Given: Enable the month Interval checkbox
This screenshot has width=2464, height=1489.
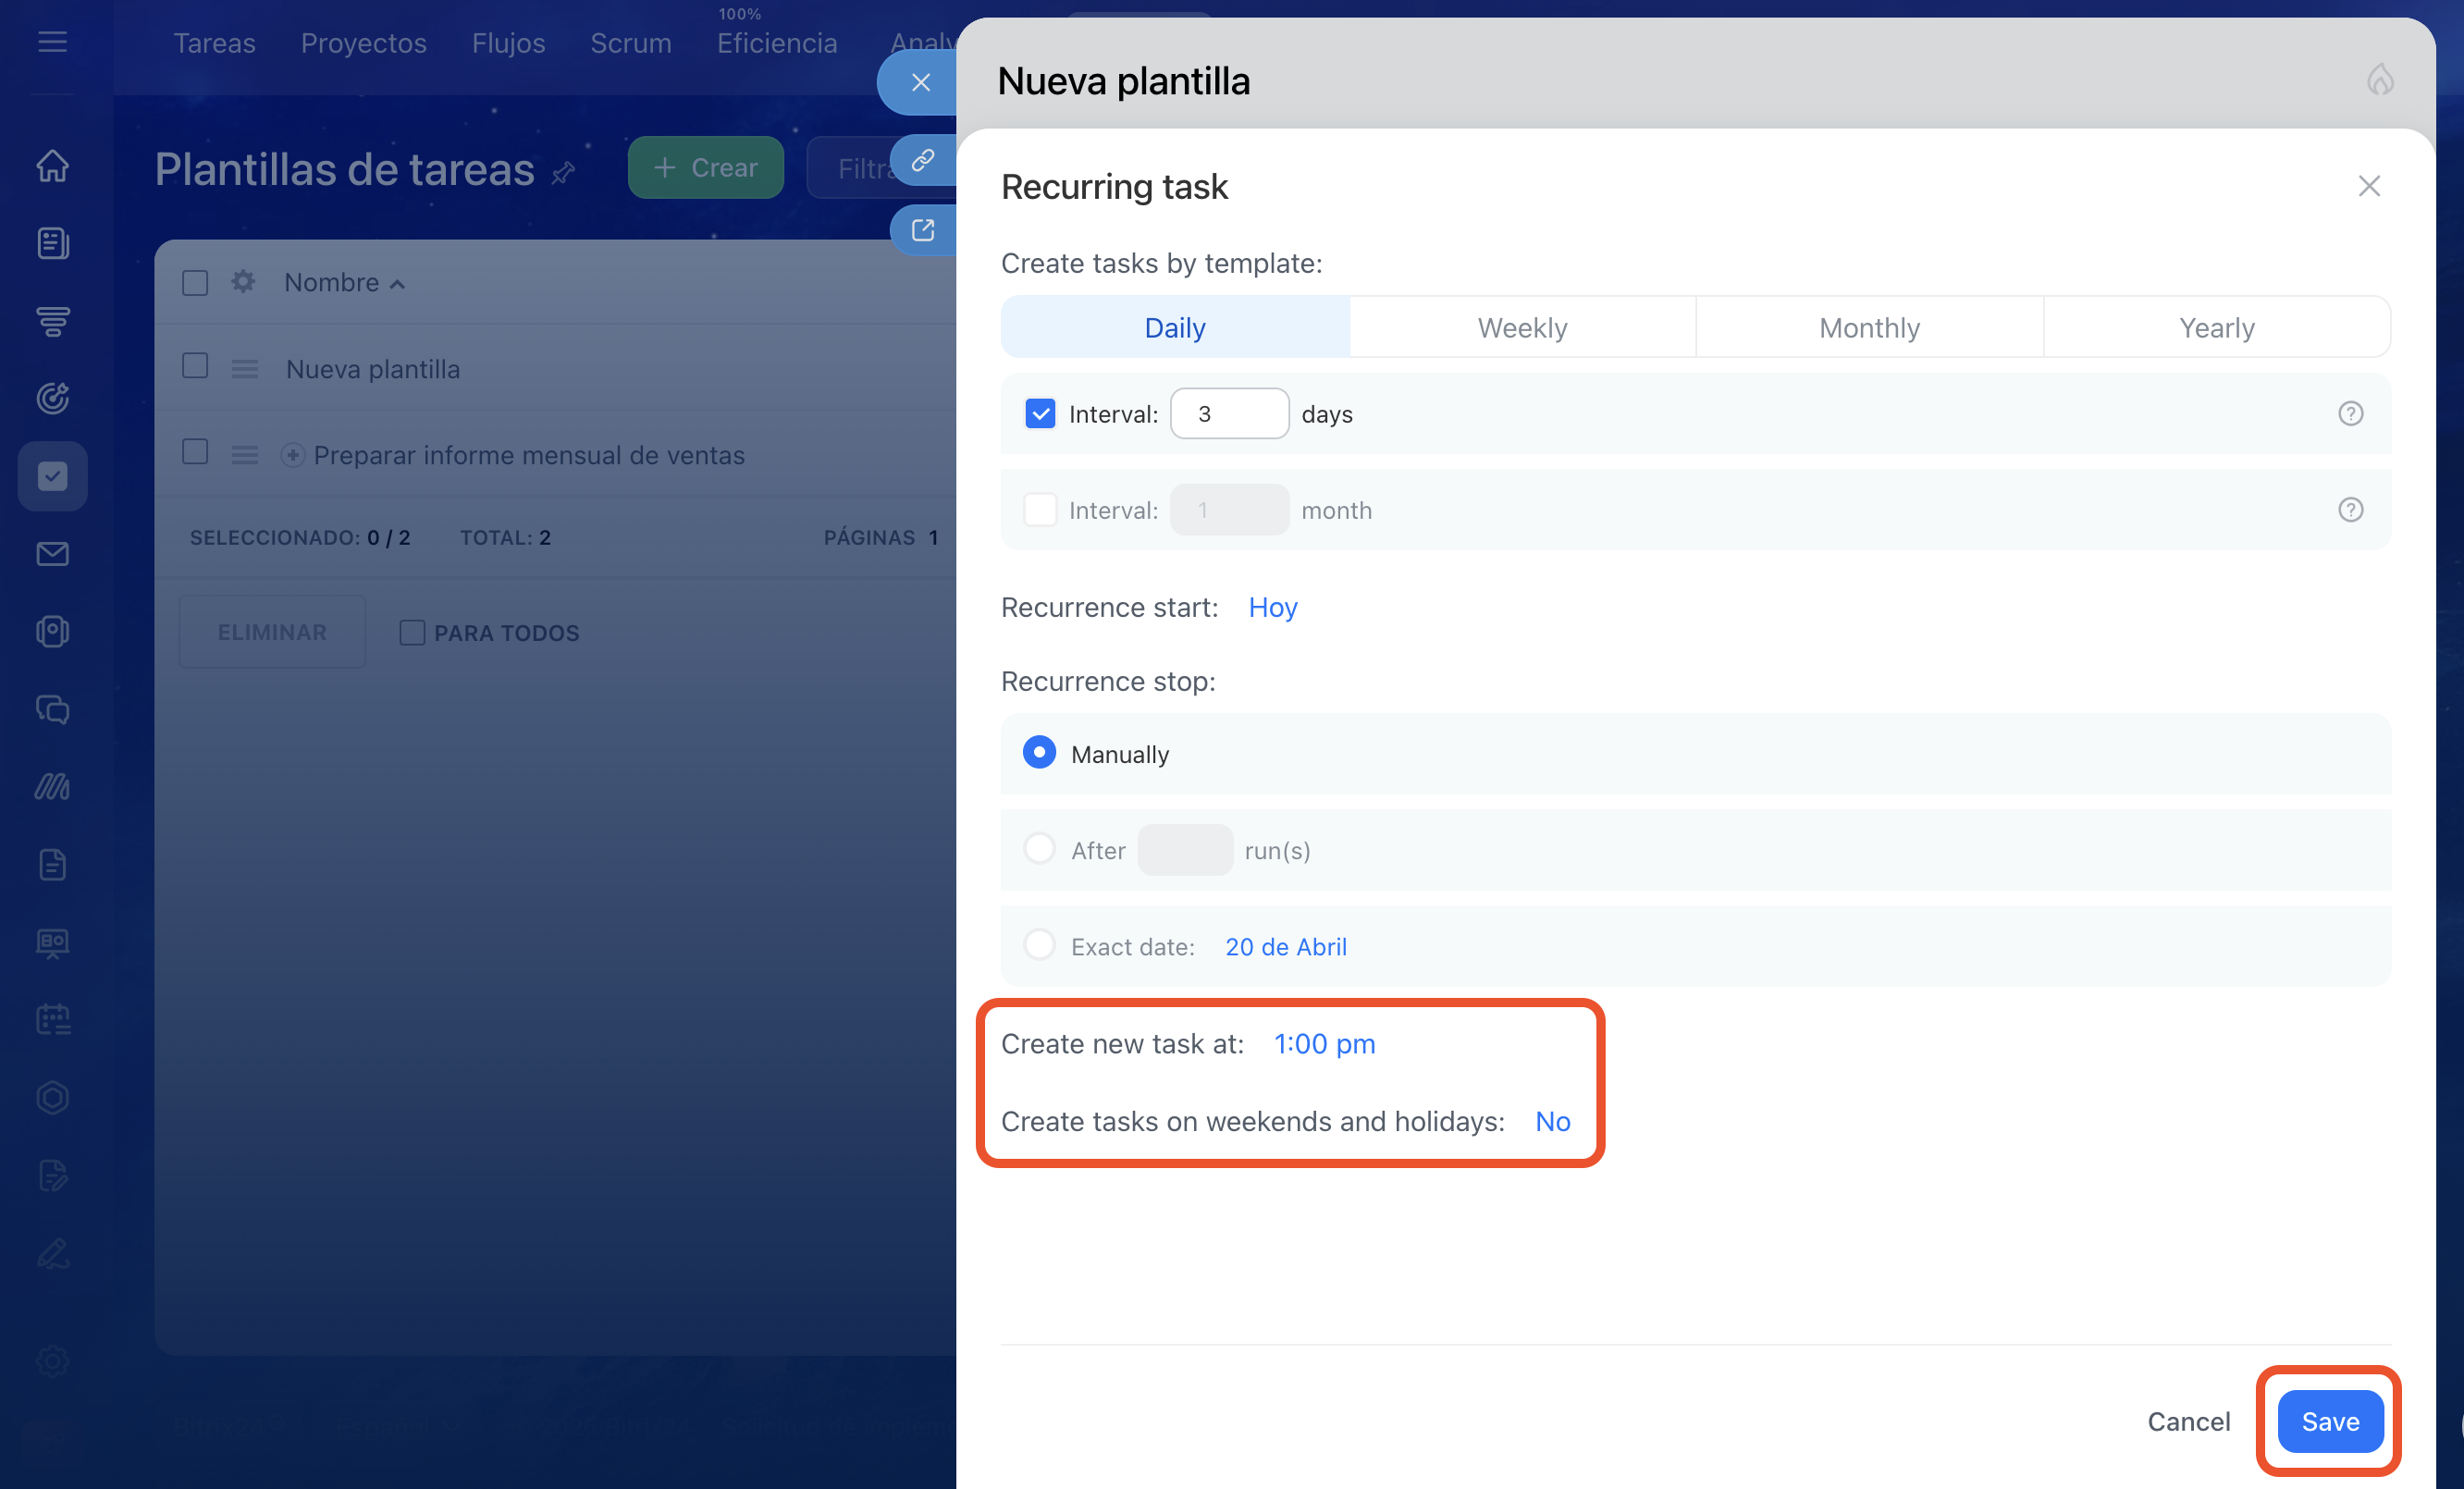Looking at the screenshot, I should 1040,510.
